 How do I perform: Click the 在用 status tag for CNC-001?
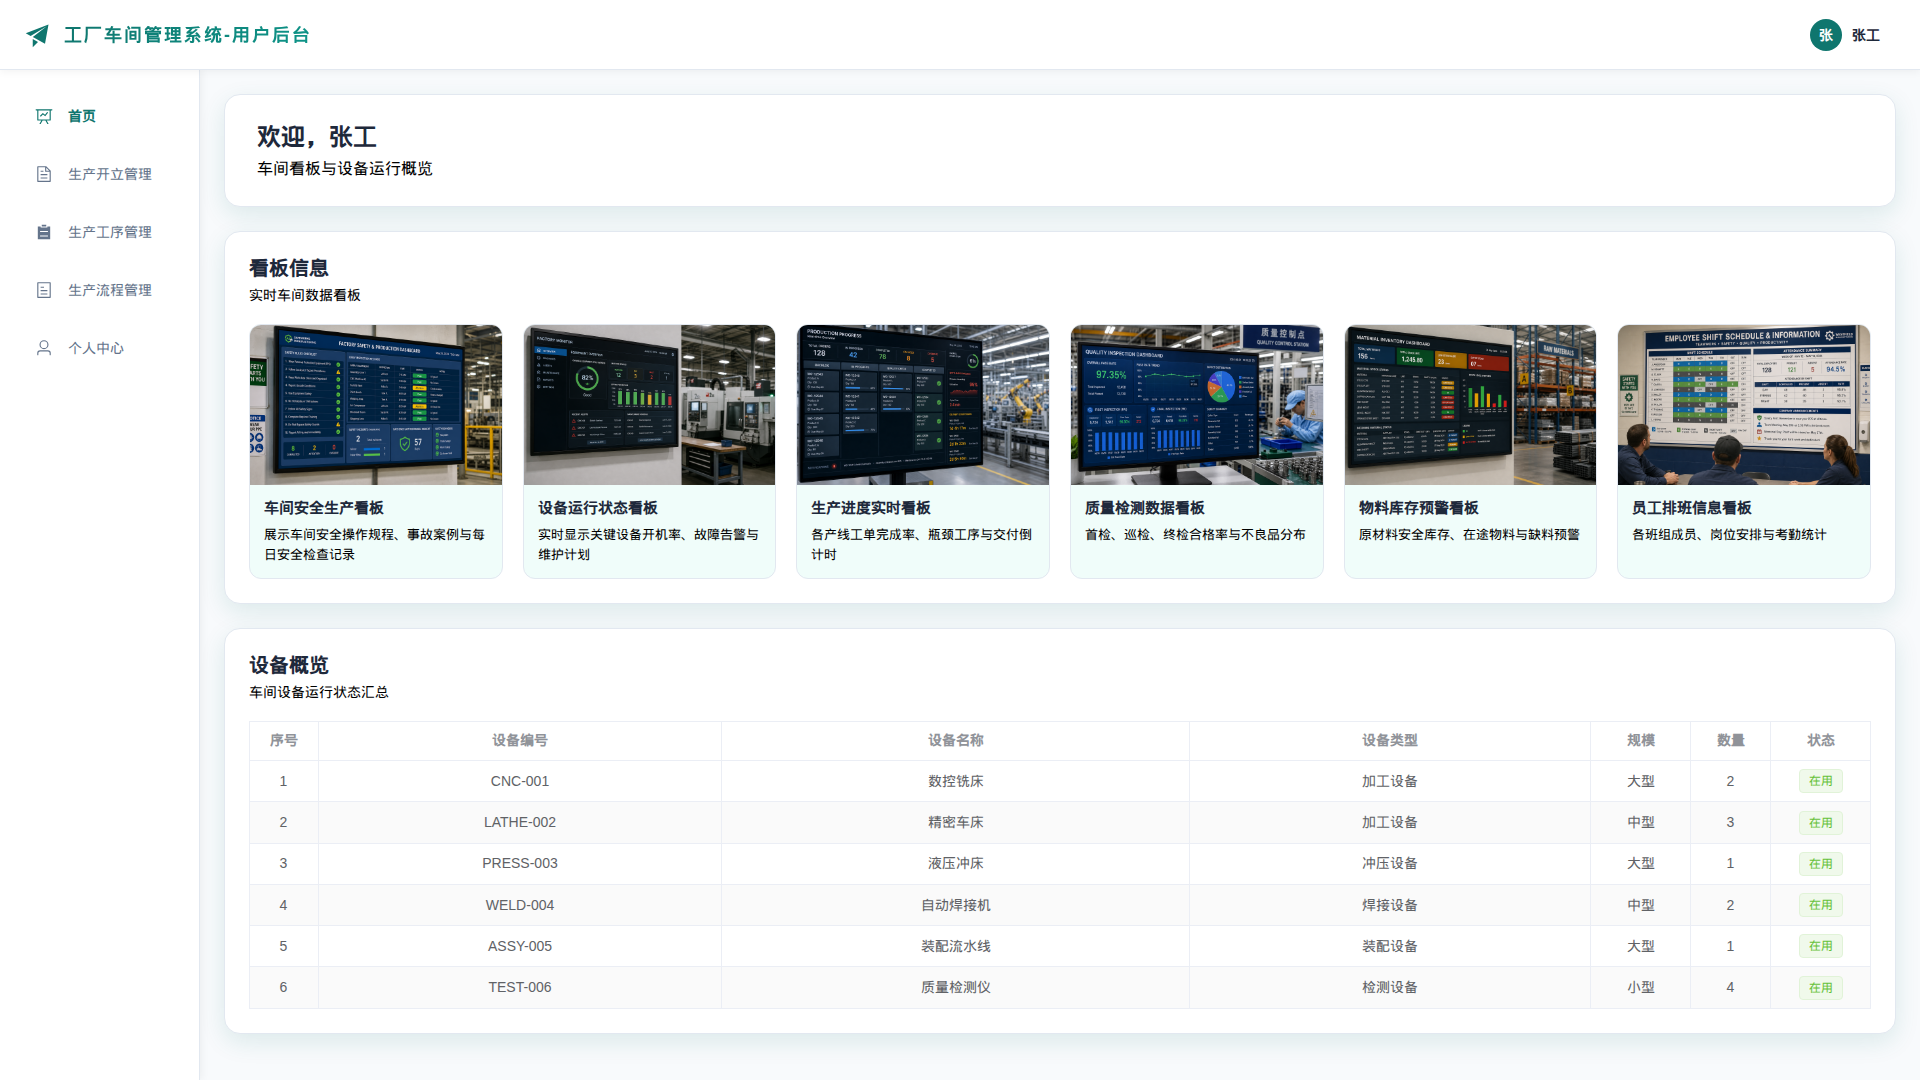point(1821,781)
